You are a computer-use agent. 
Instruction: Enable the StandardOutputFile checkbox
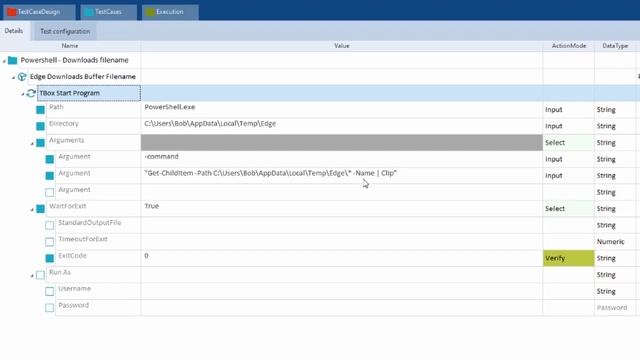49,225
